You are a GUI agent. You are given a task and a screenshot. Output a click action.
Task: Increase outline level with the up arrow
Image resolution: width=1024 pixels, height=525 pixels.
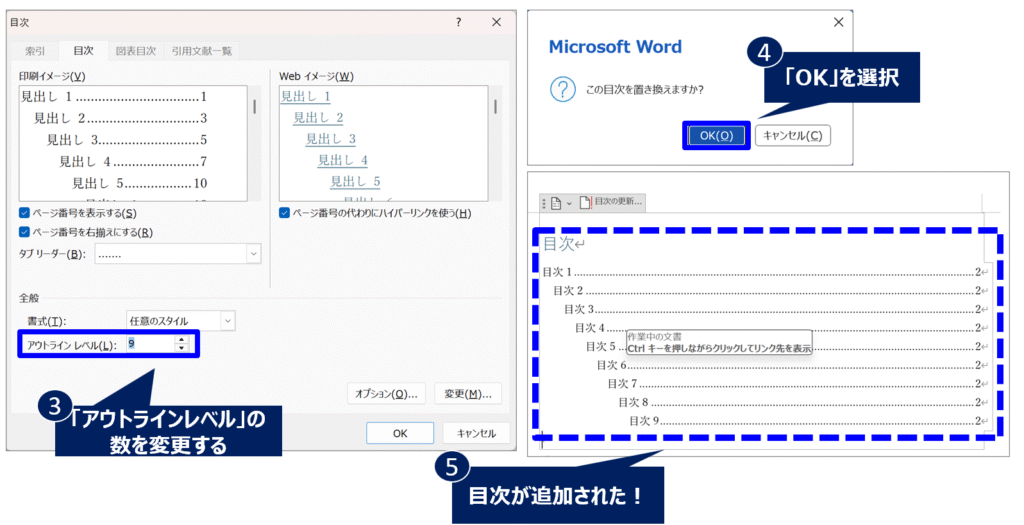(182, 340)
